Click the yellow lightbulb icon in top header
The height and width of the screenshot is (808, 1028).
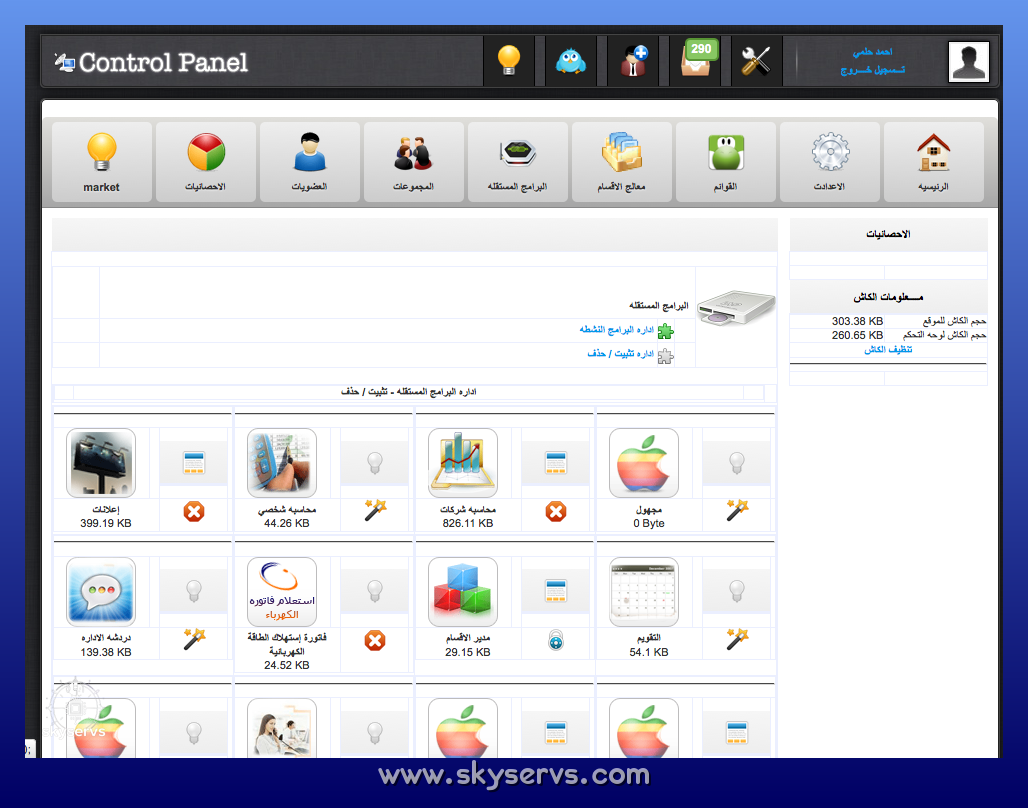(x=509, y=61)
